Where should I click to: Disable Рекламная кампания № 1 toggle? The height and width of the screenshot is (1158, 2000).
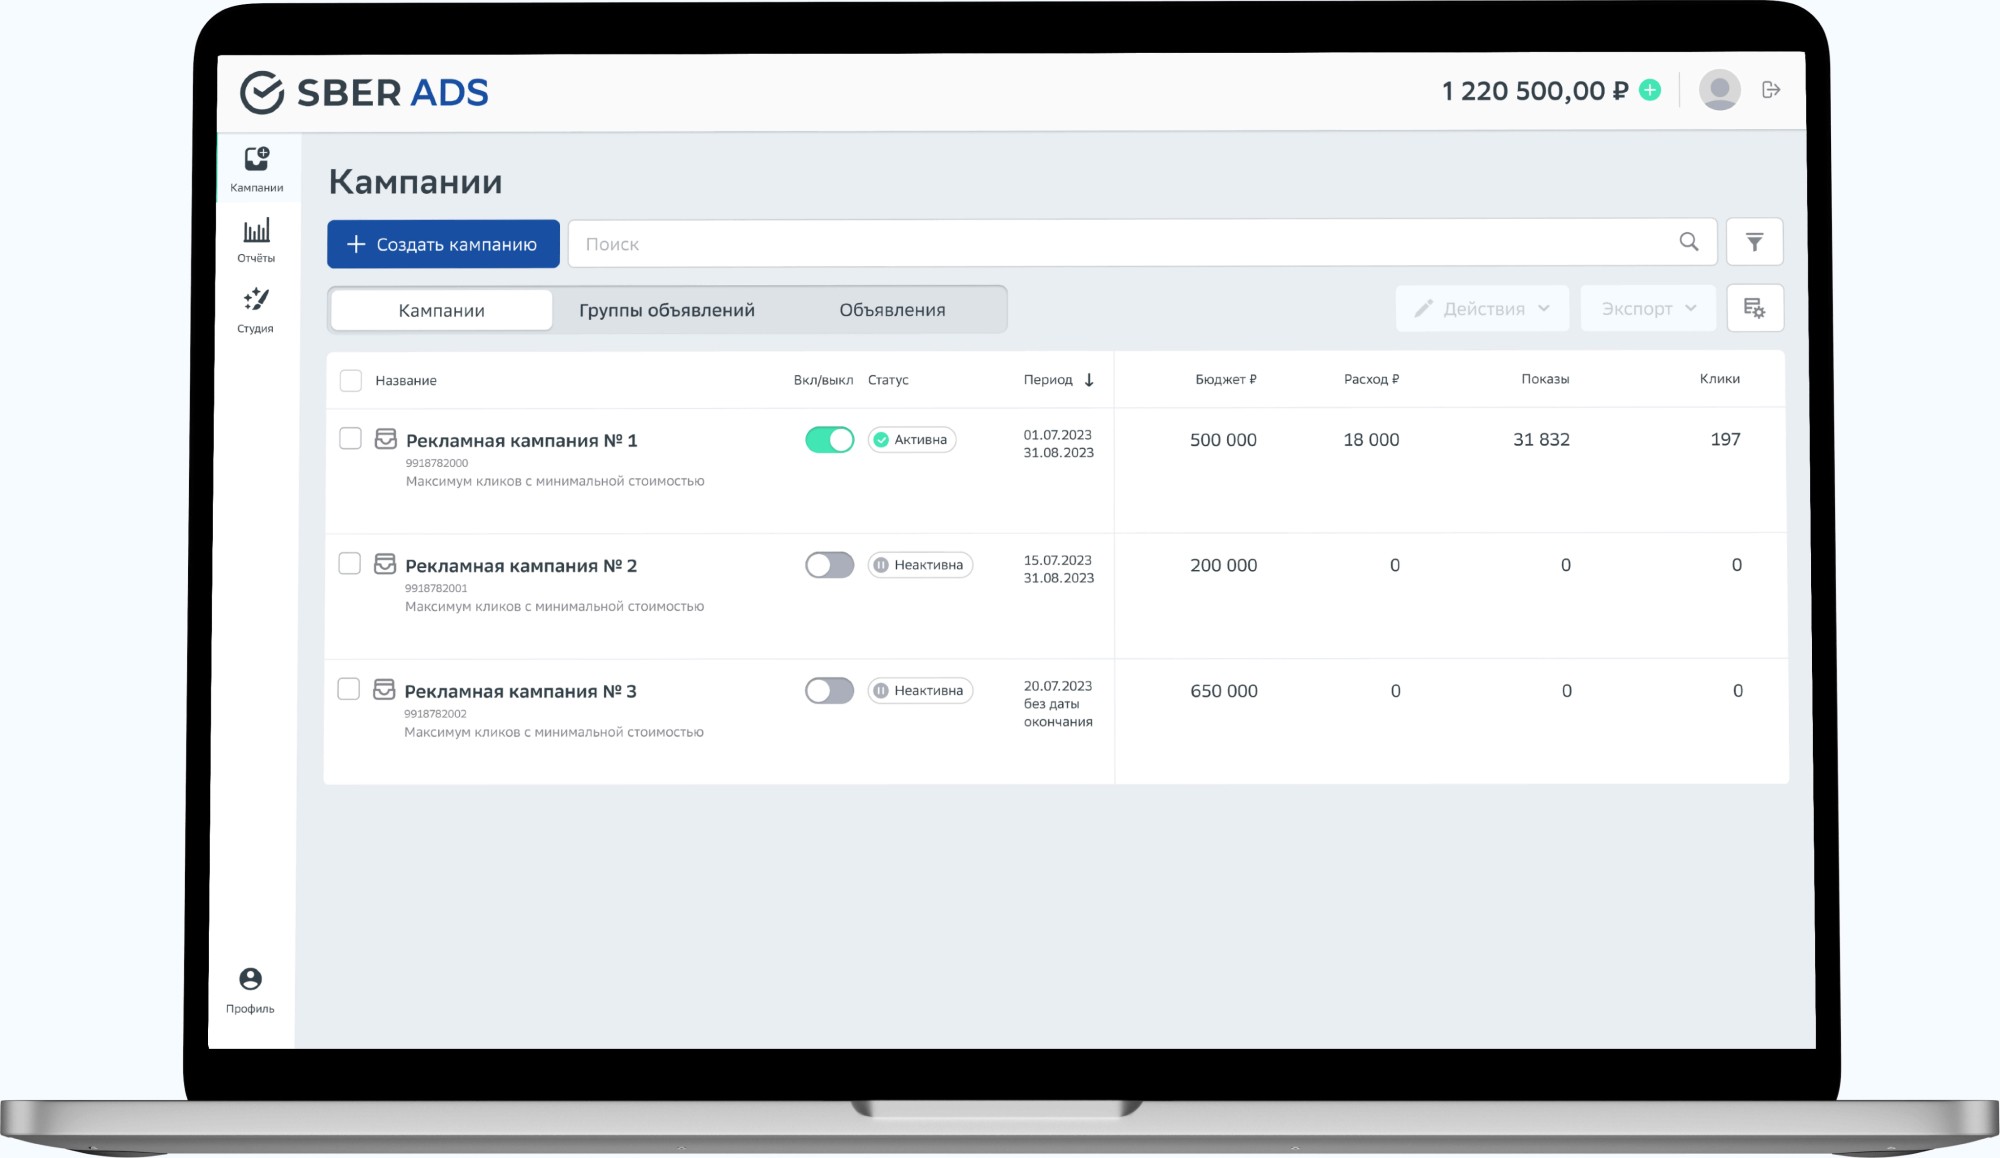tap(829, 440)
